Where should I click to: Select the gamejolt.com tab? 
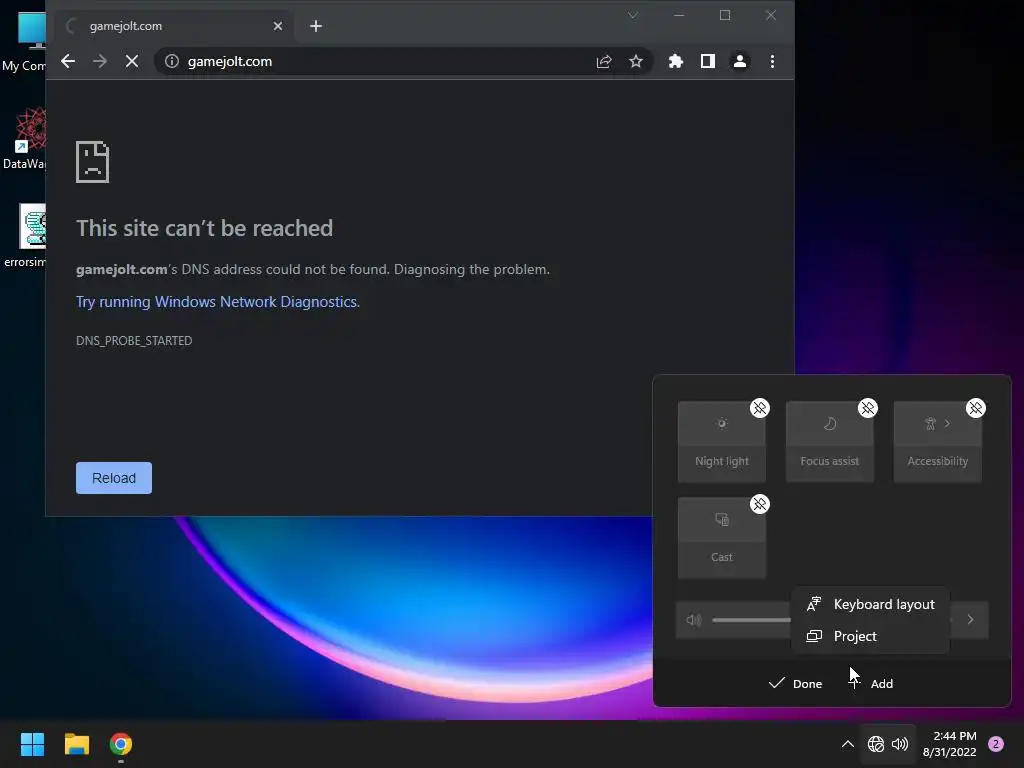tap(175, 26)
